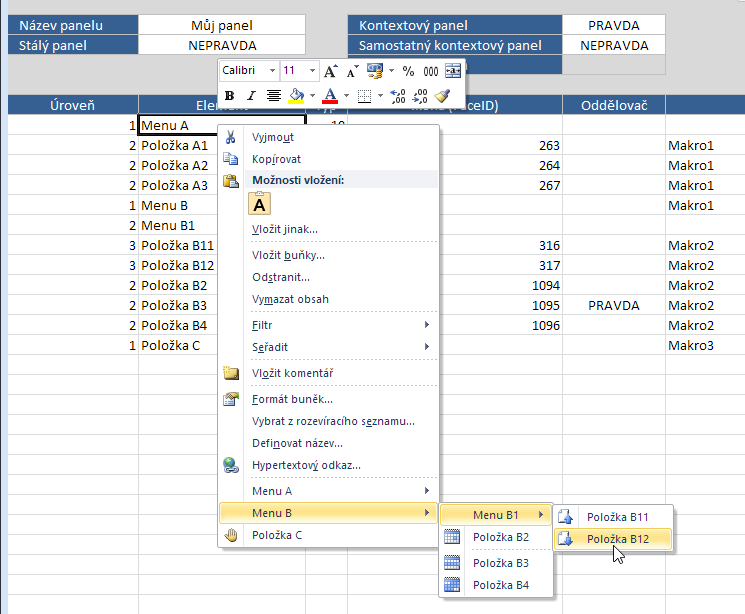Screen dimensions: 745x614
Task: Click Položka C in context menu
Action: tap(328, 535)
